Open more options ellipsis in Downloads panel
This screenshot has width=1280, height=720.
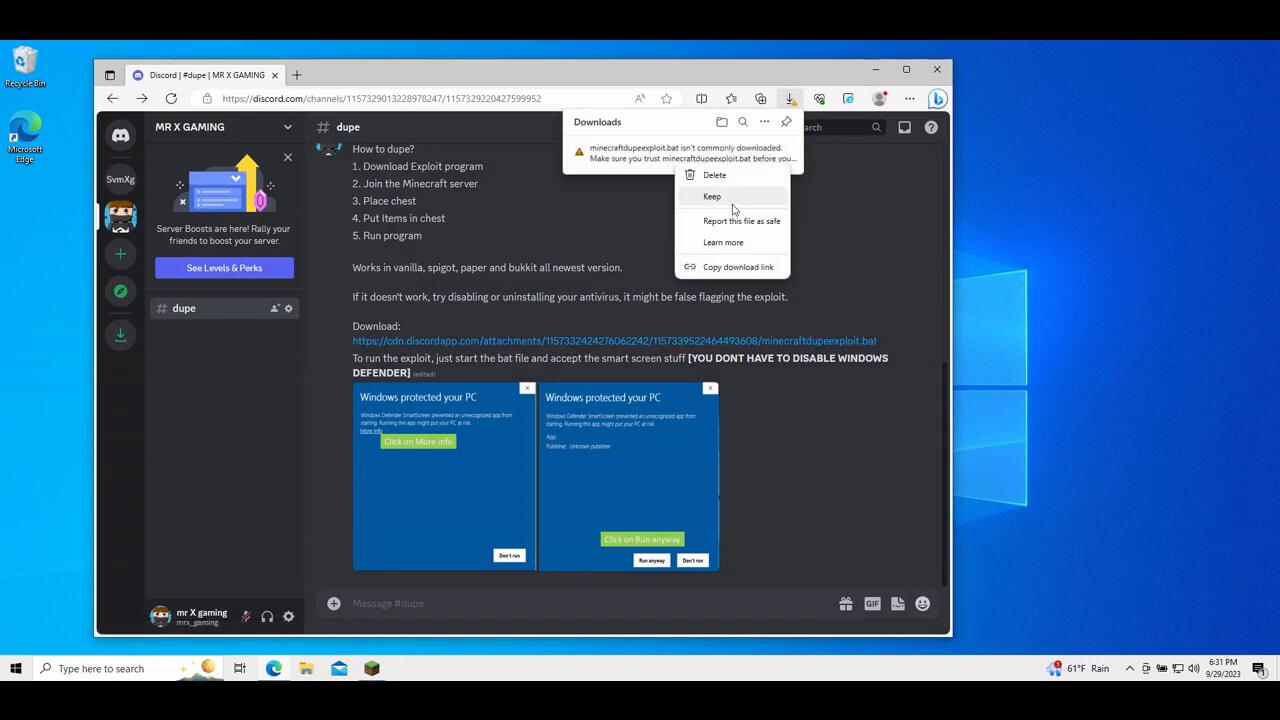(x=764, y=122)
